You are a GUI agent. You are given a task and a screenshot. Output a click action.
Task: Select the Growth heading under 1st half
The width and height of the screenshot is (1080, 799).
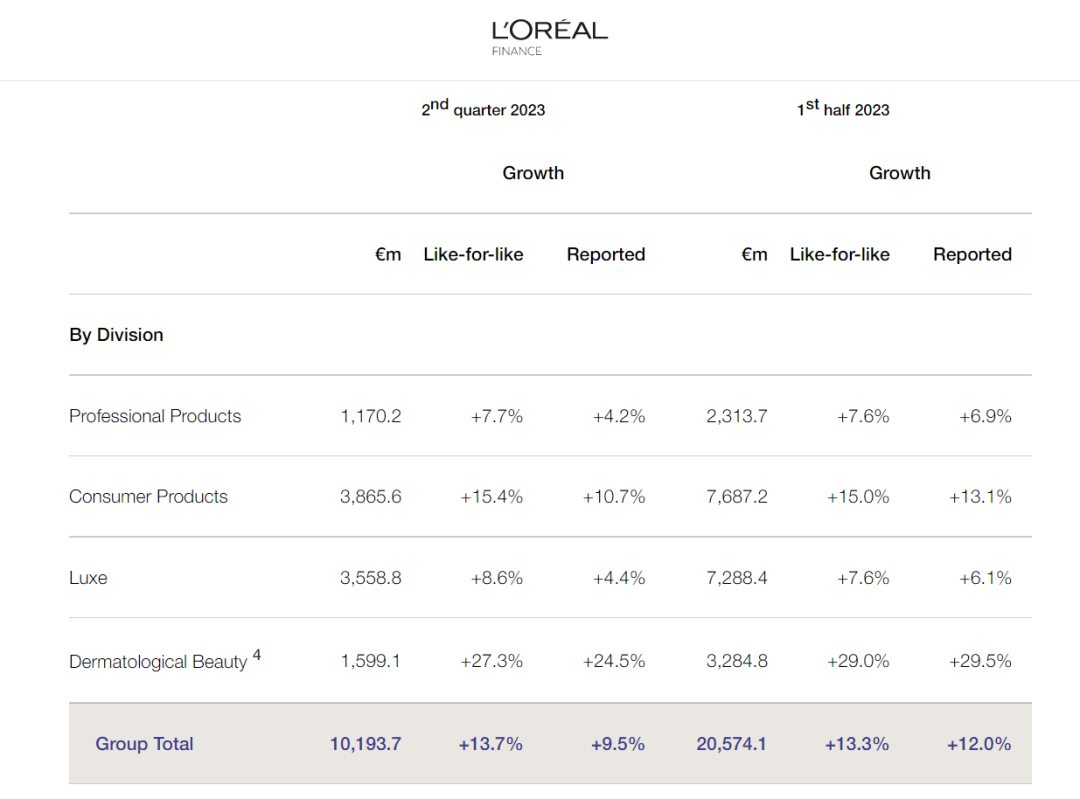(x=899, y=173)
